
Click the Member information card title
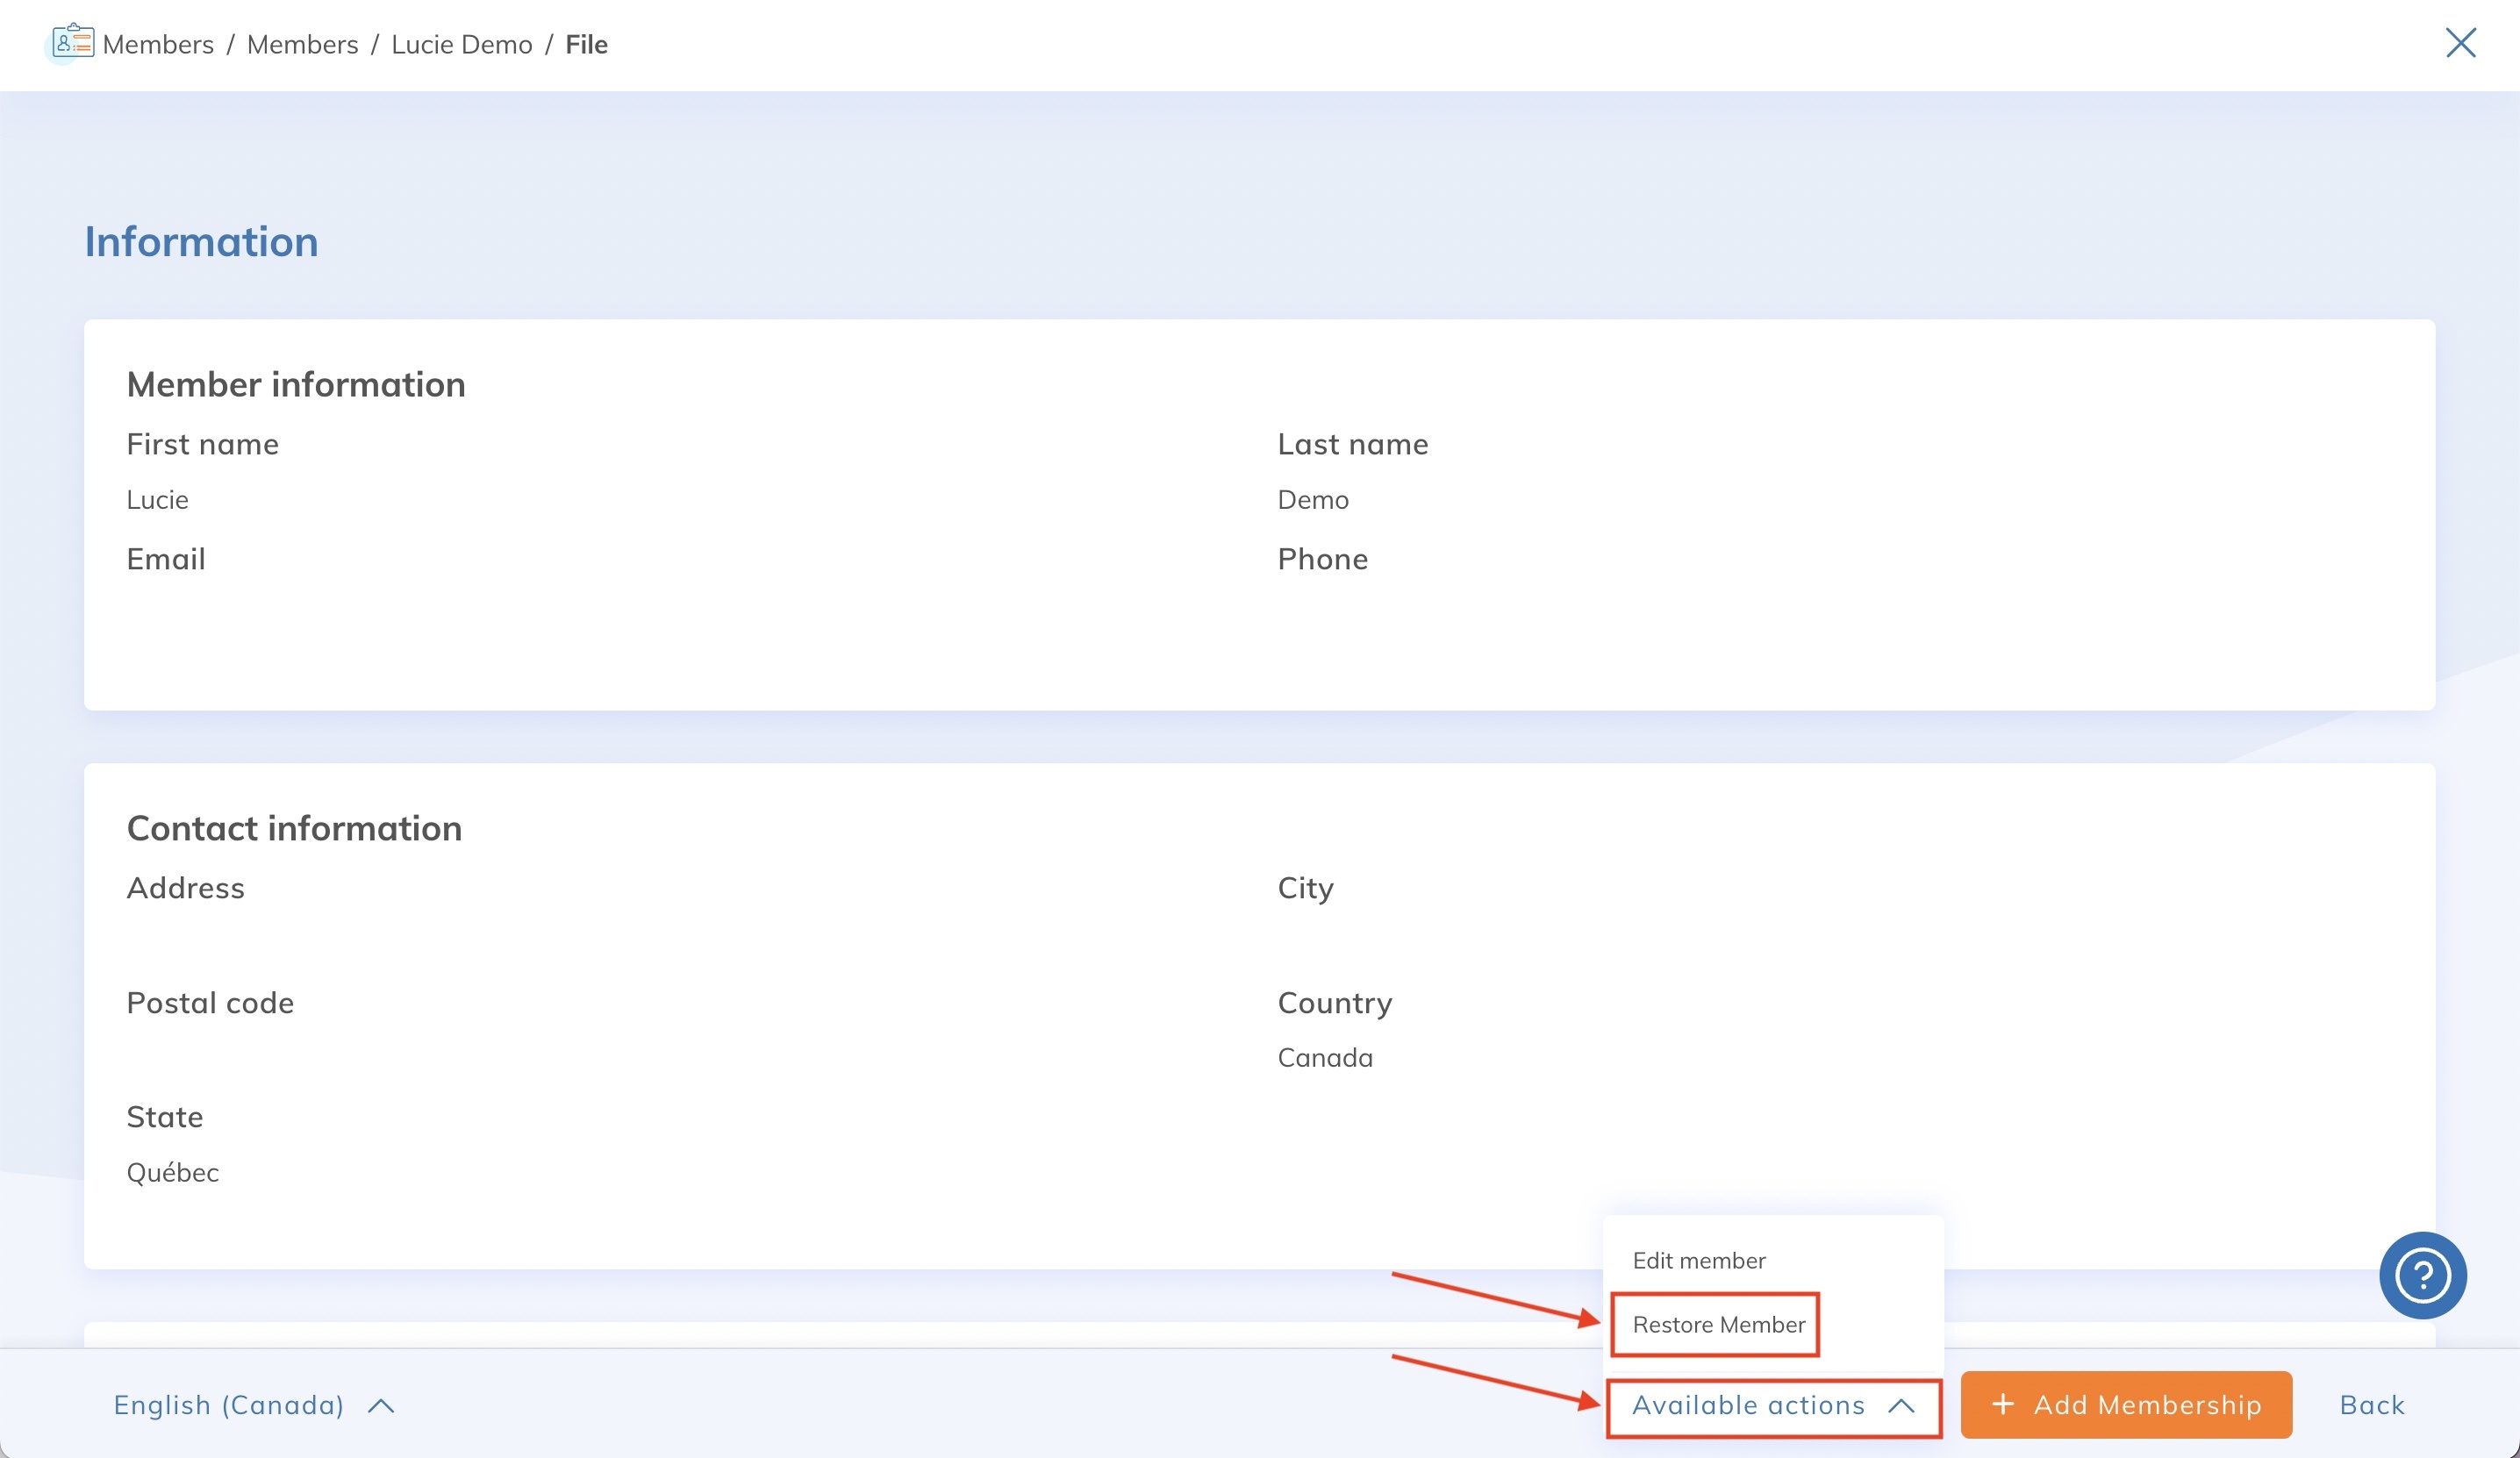(296, 384)
